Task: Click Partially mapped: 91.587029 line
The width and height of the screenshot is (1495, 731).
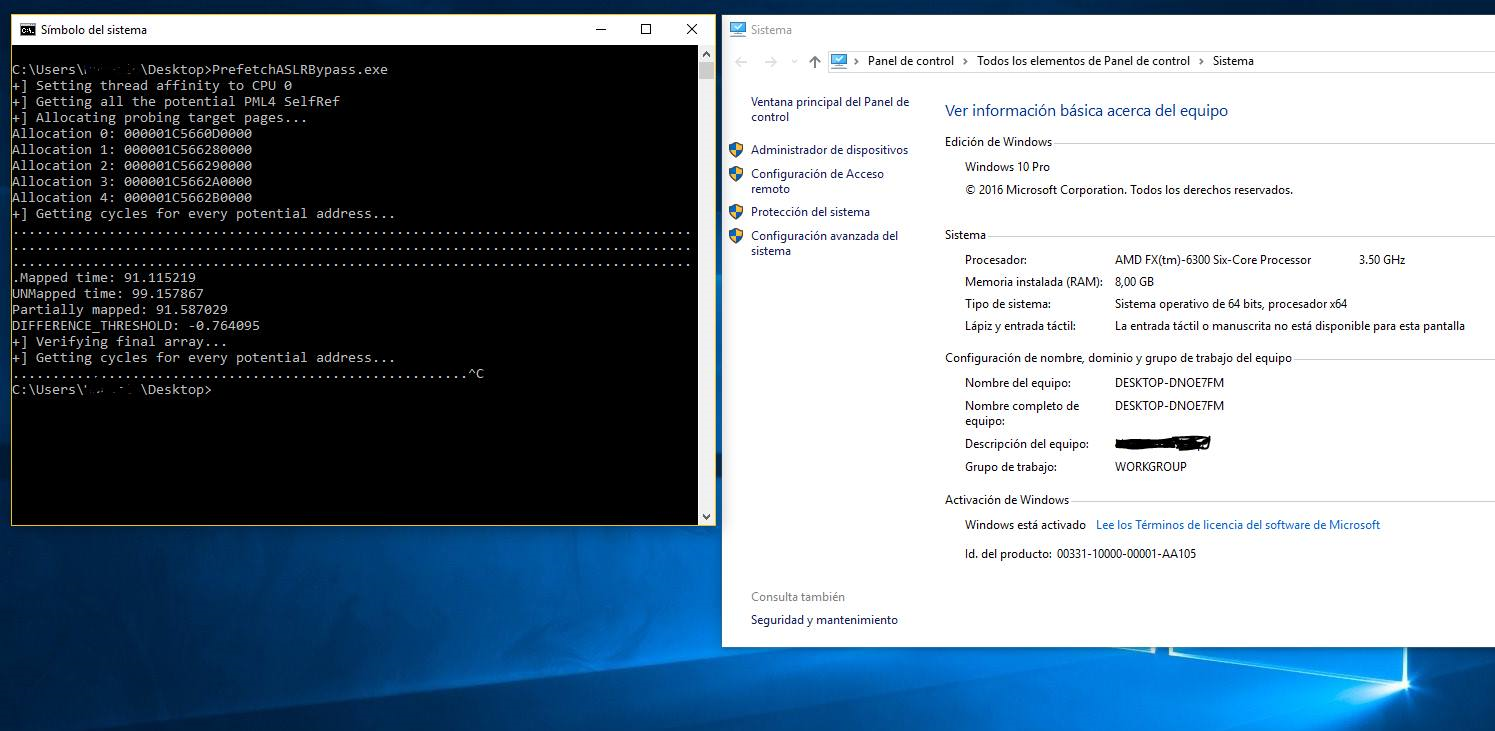Action: coord(120,310)
